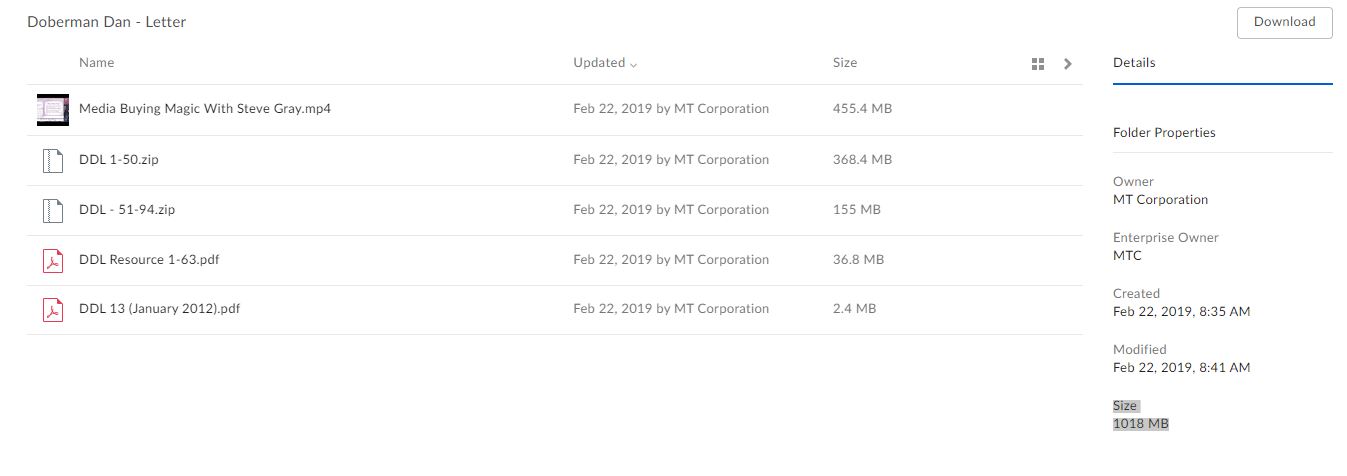Open Media Buying Magic video thumbnail
This screenshot has height=476, width=1347.
(52, 109)
